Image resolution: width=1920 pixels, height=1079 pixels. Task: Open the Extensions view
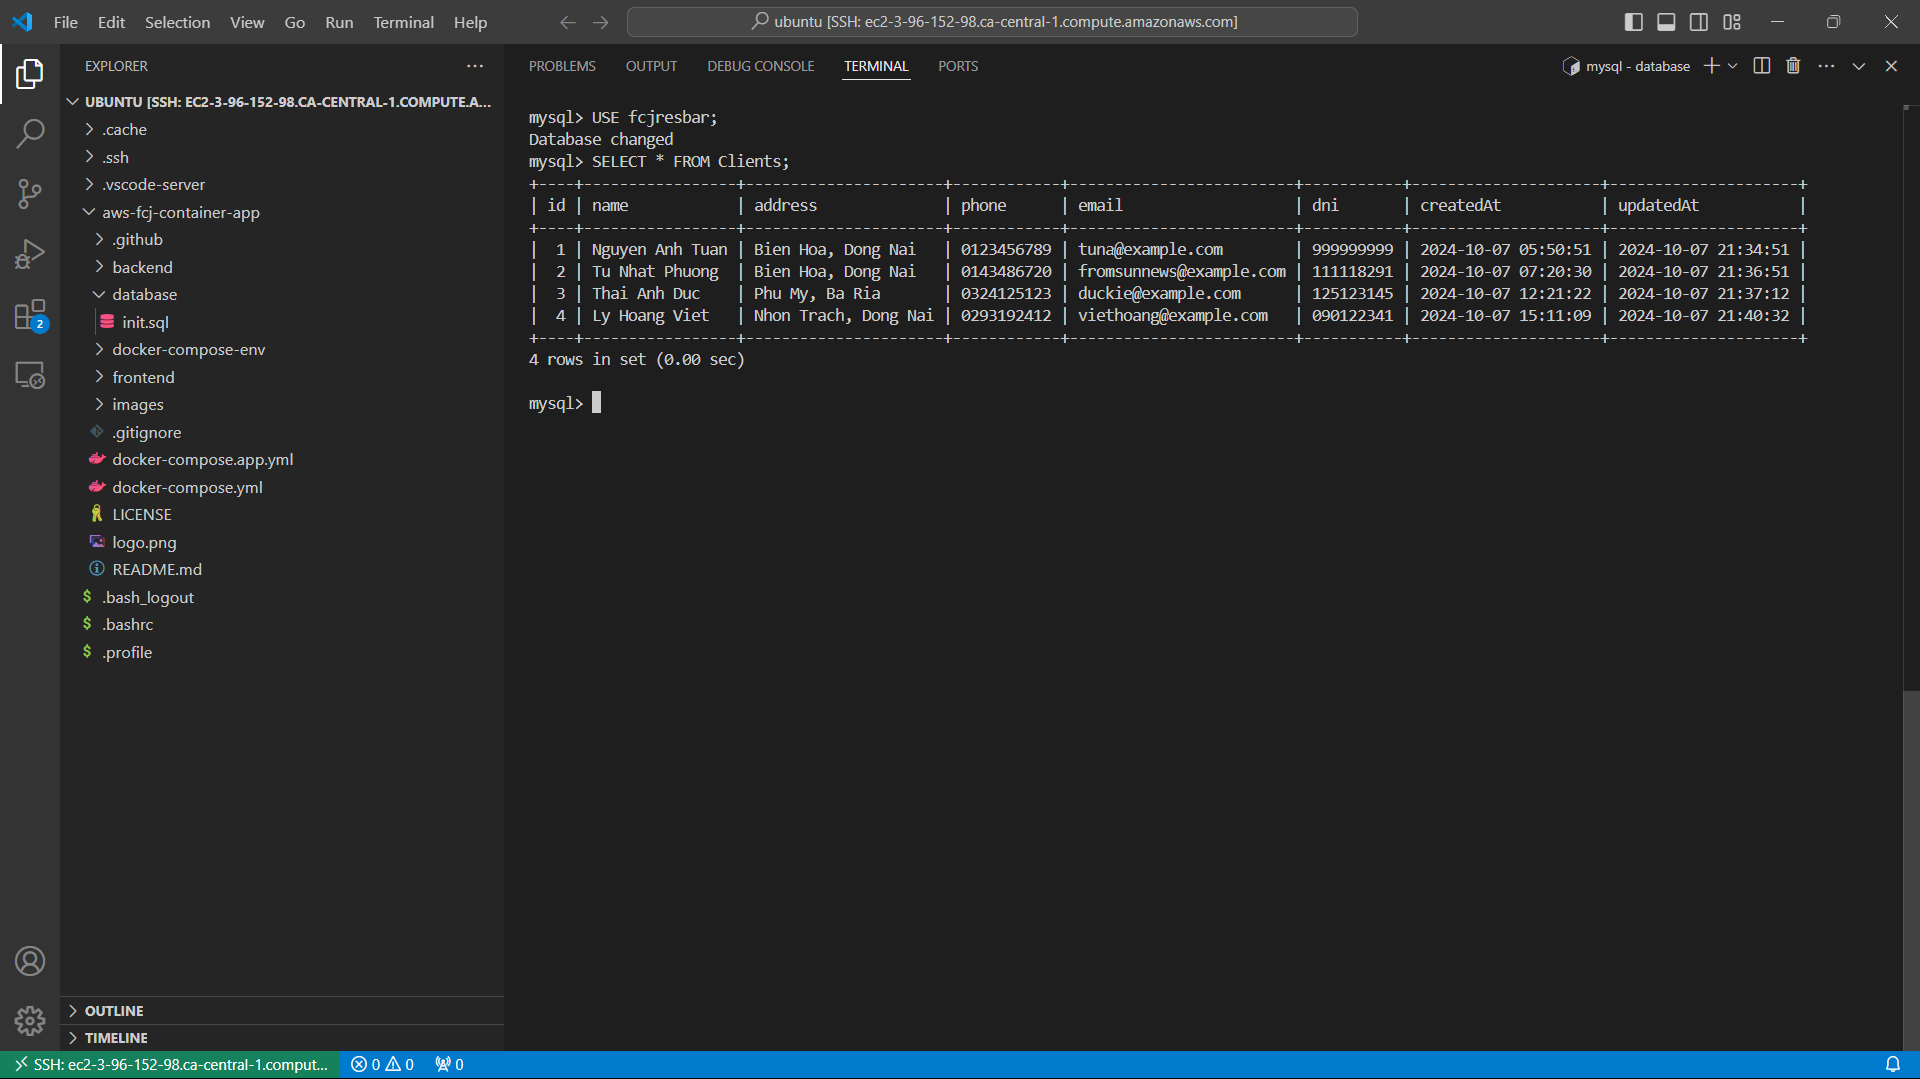click(30, 315)
